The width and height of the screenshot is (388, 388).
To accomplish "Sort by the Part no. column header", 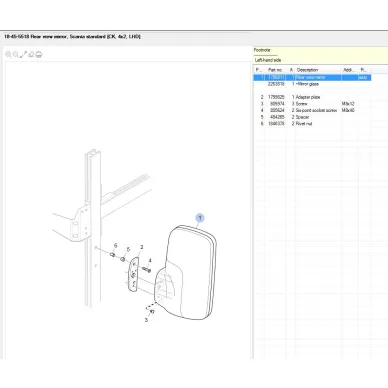I will pos(275,70).
